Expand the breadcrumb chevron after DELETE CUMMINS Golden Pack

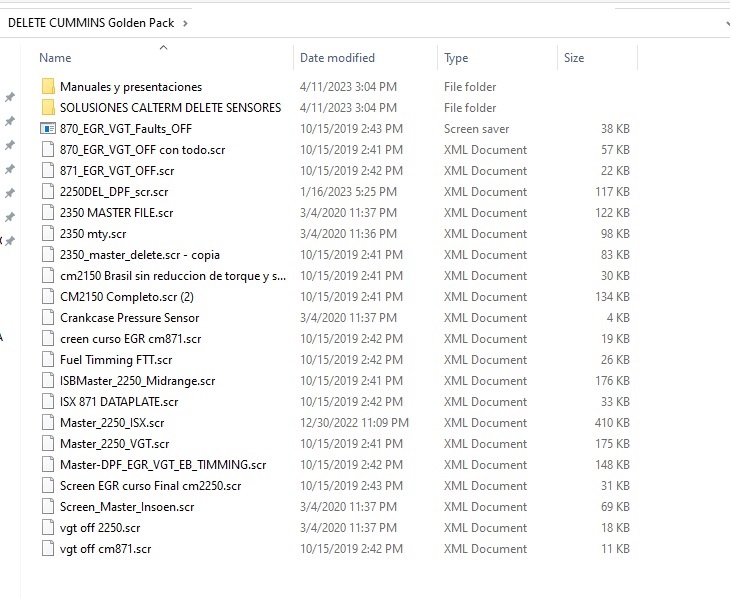[187, 22]
